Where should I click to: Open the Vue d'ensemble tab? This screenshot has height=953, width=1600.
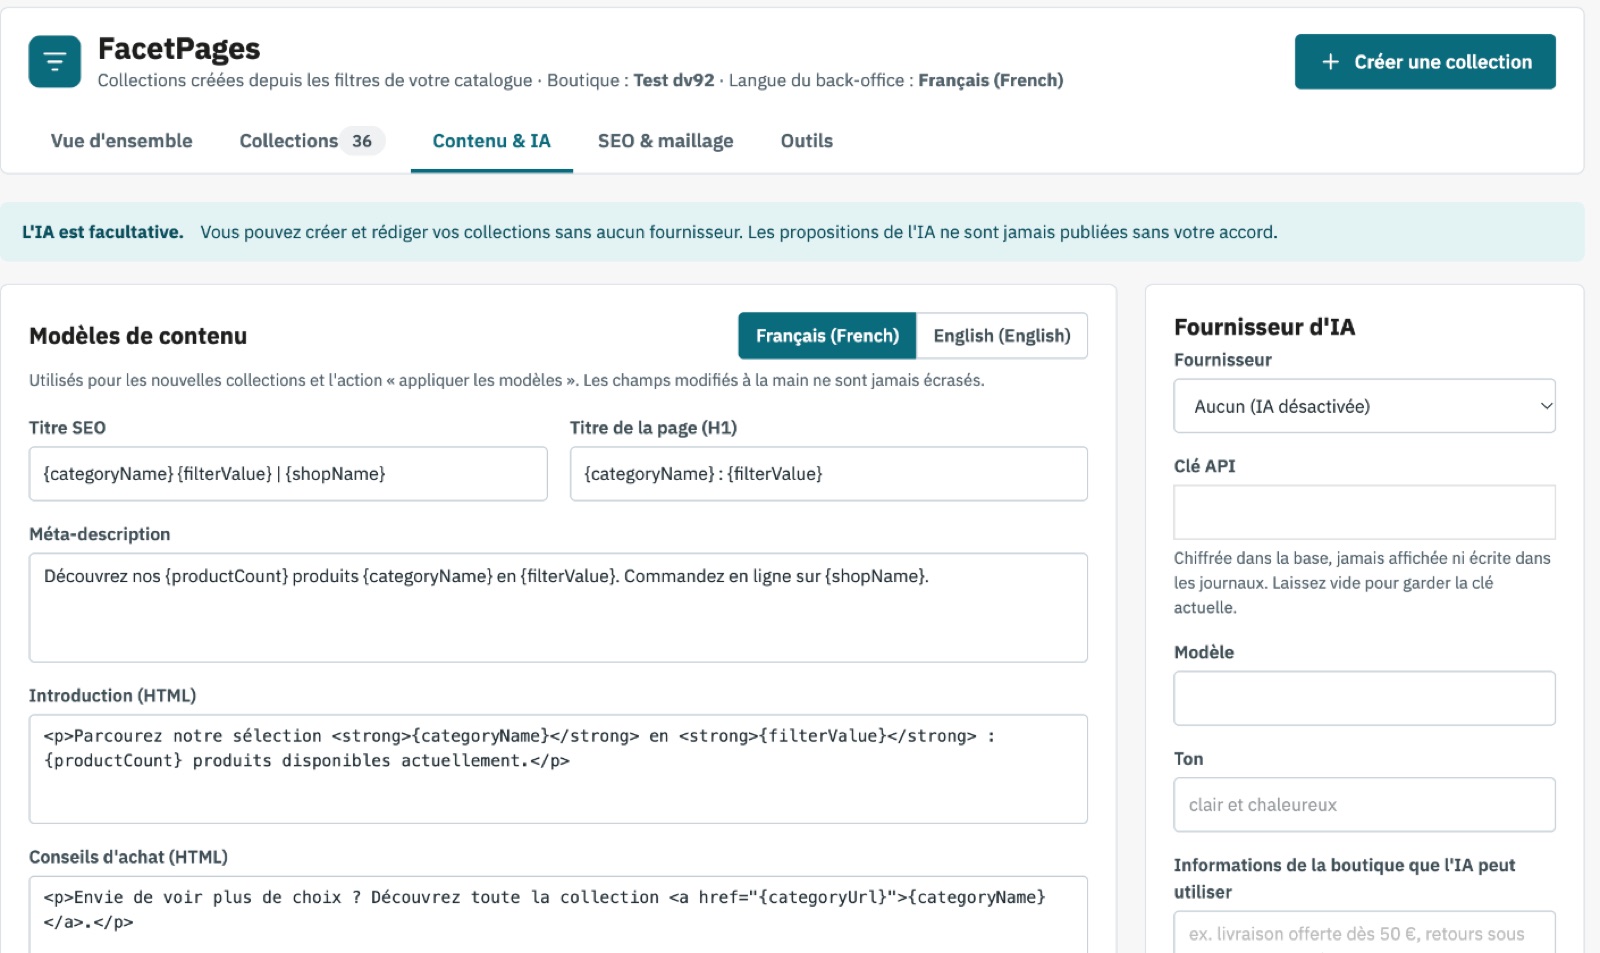click(x=122, y=141)
